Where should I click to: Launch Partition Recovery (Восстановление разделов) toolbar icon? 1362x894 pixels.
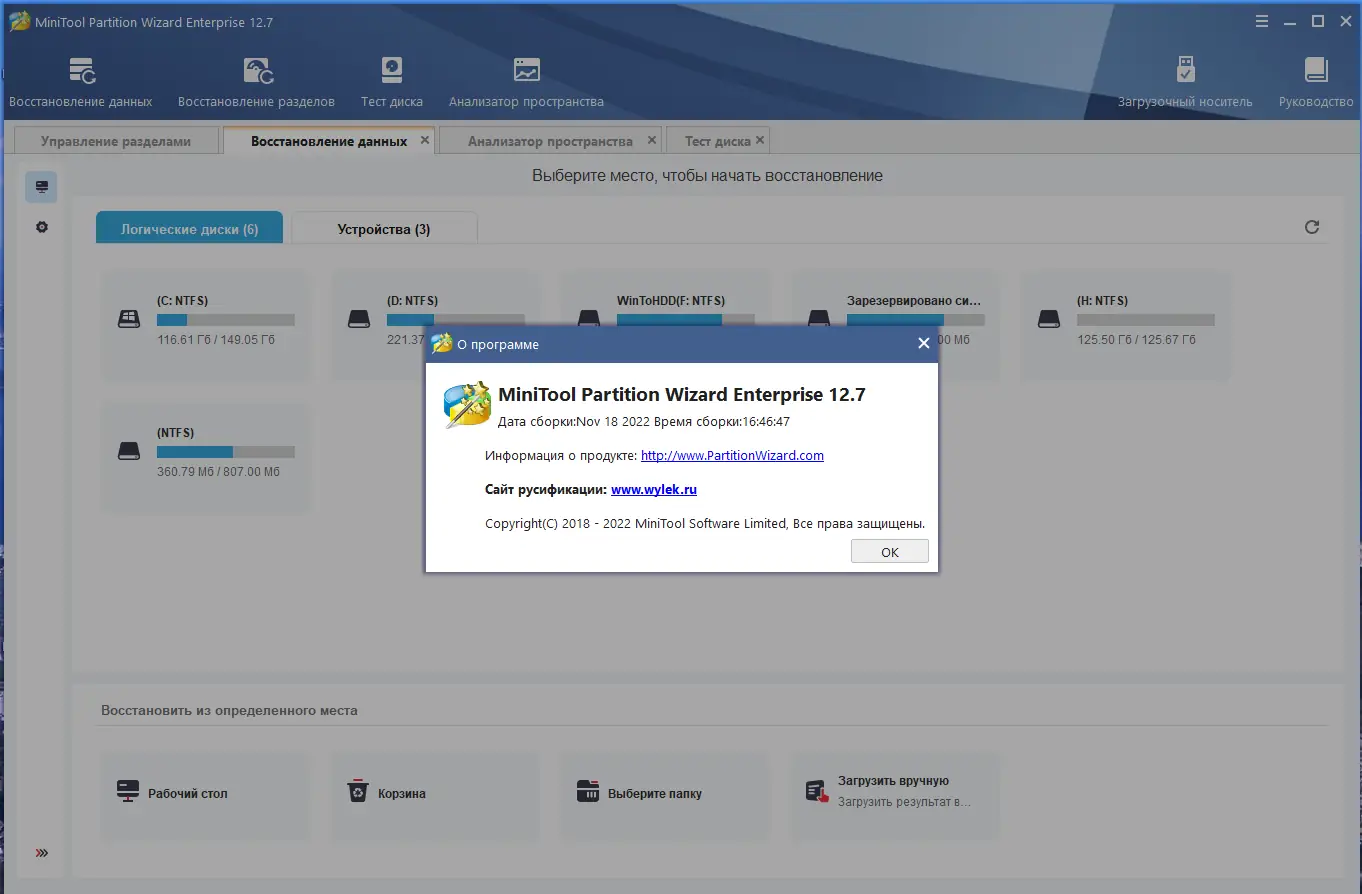(257, 70)
